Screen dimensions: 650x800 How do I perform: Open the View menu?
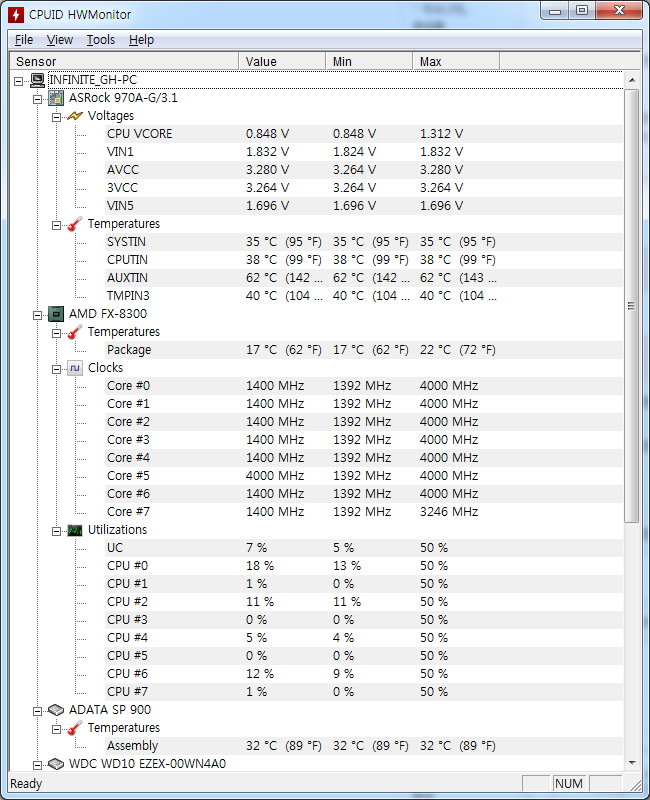tap(60, 40)
